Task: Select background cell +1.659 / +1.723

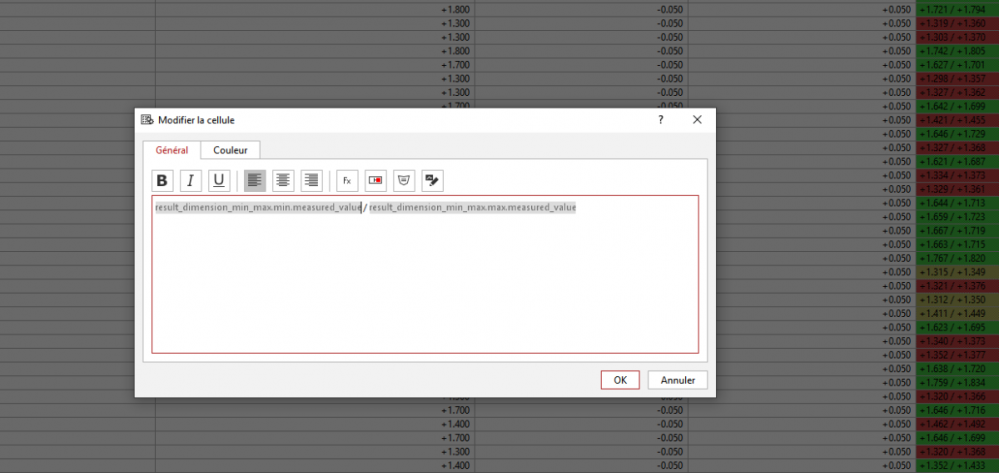Action: pyautogui.click(x=957, y=217)
